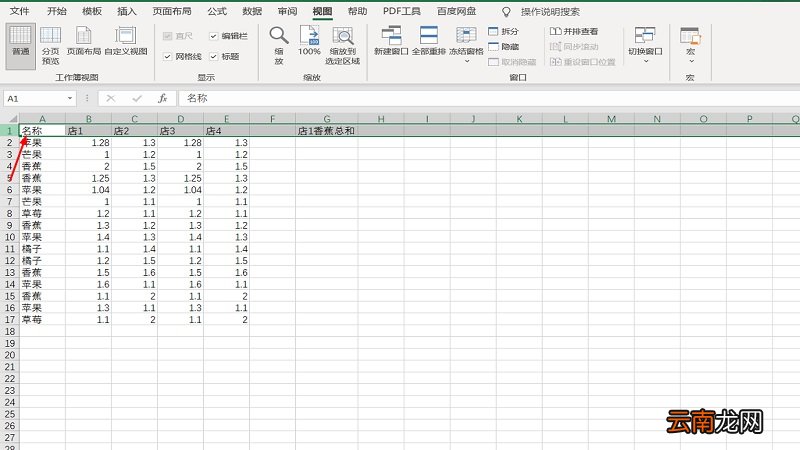
Task: Select row 17 header
Action: coord(10,320)
